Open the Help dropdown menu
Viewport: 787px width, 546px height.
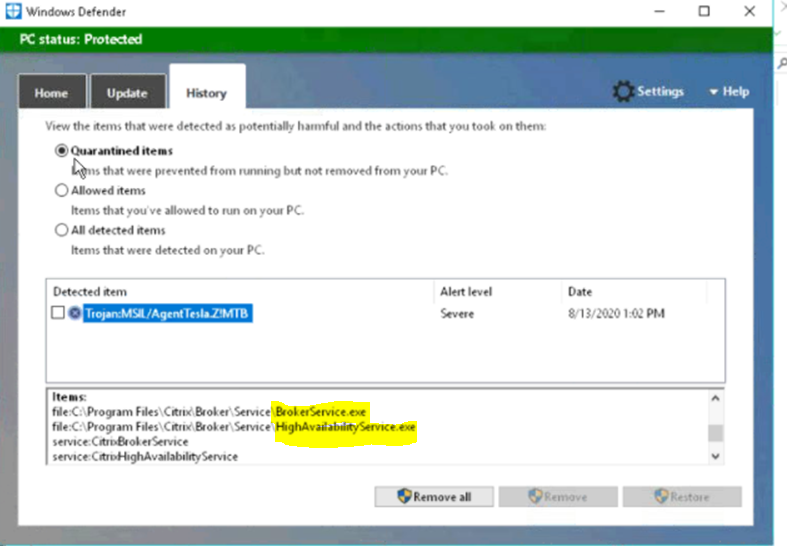point(729,92)
